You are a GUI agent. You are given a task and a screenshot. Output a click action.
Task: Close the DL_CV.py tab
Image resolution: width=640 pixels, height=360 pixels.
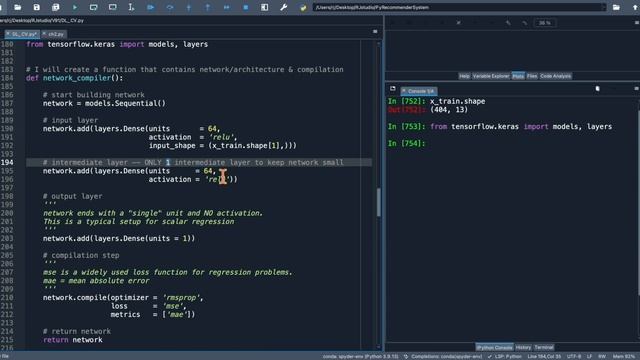8,34
